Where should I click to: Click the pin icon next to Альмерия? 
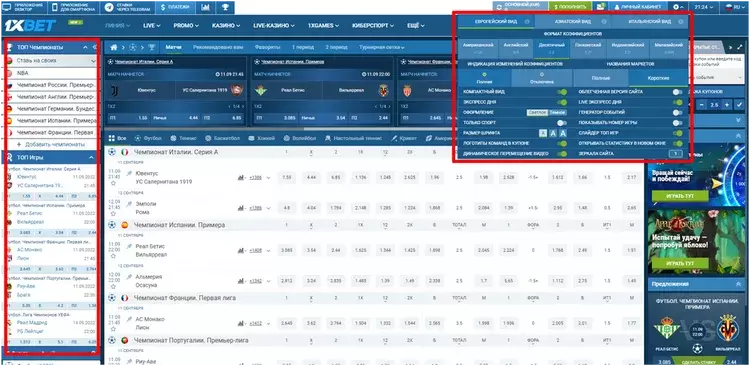click(x=129, y=277)
